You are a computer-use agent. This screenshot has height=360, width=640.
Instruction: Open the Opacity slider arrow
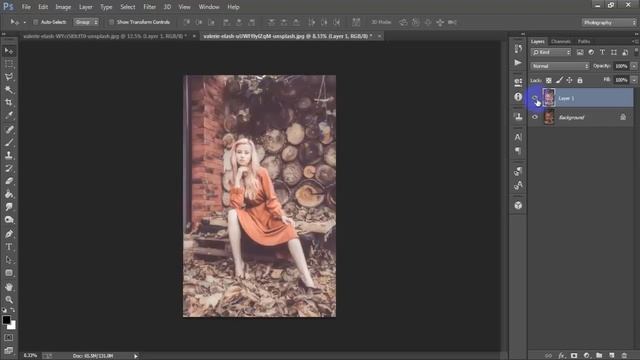tap(634, 66)
